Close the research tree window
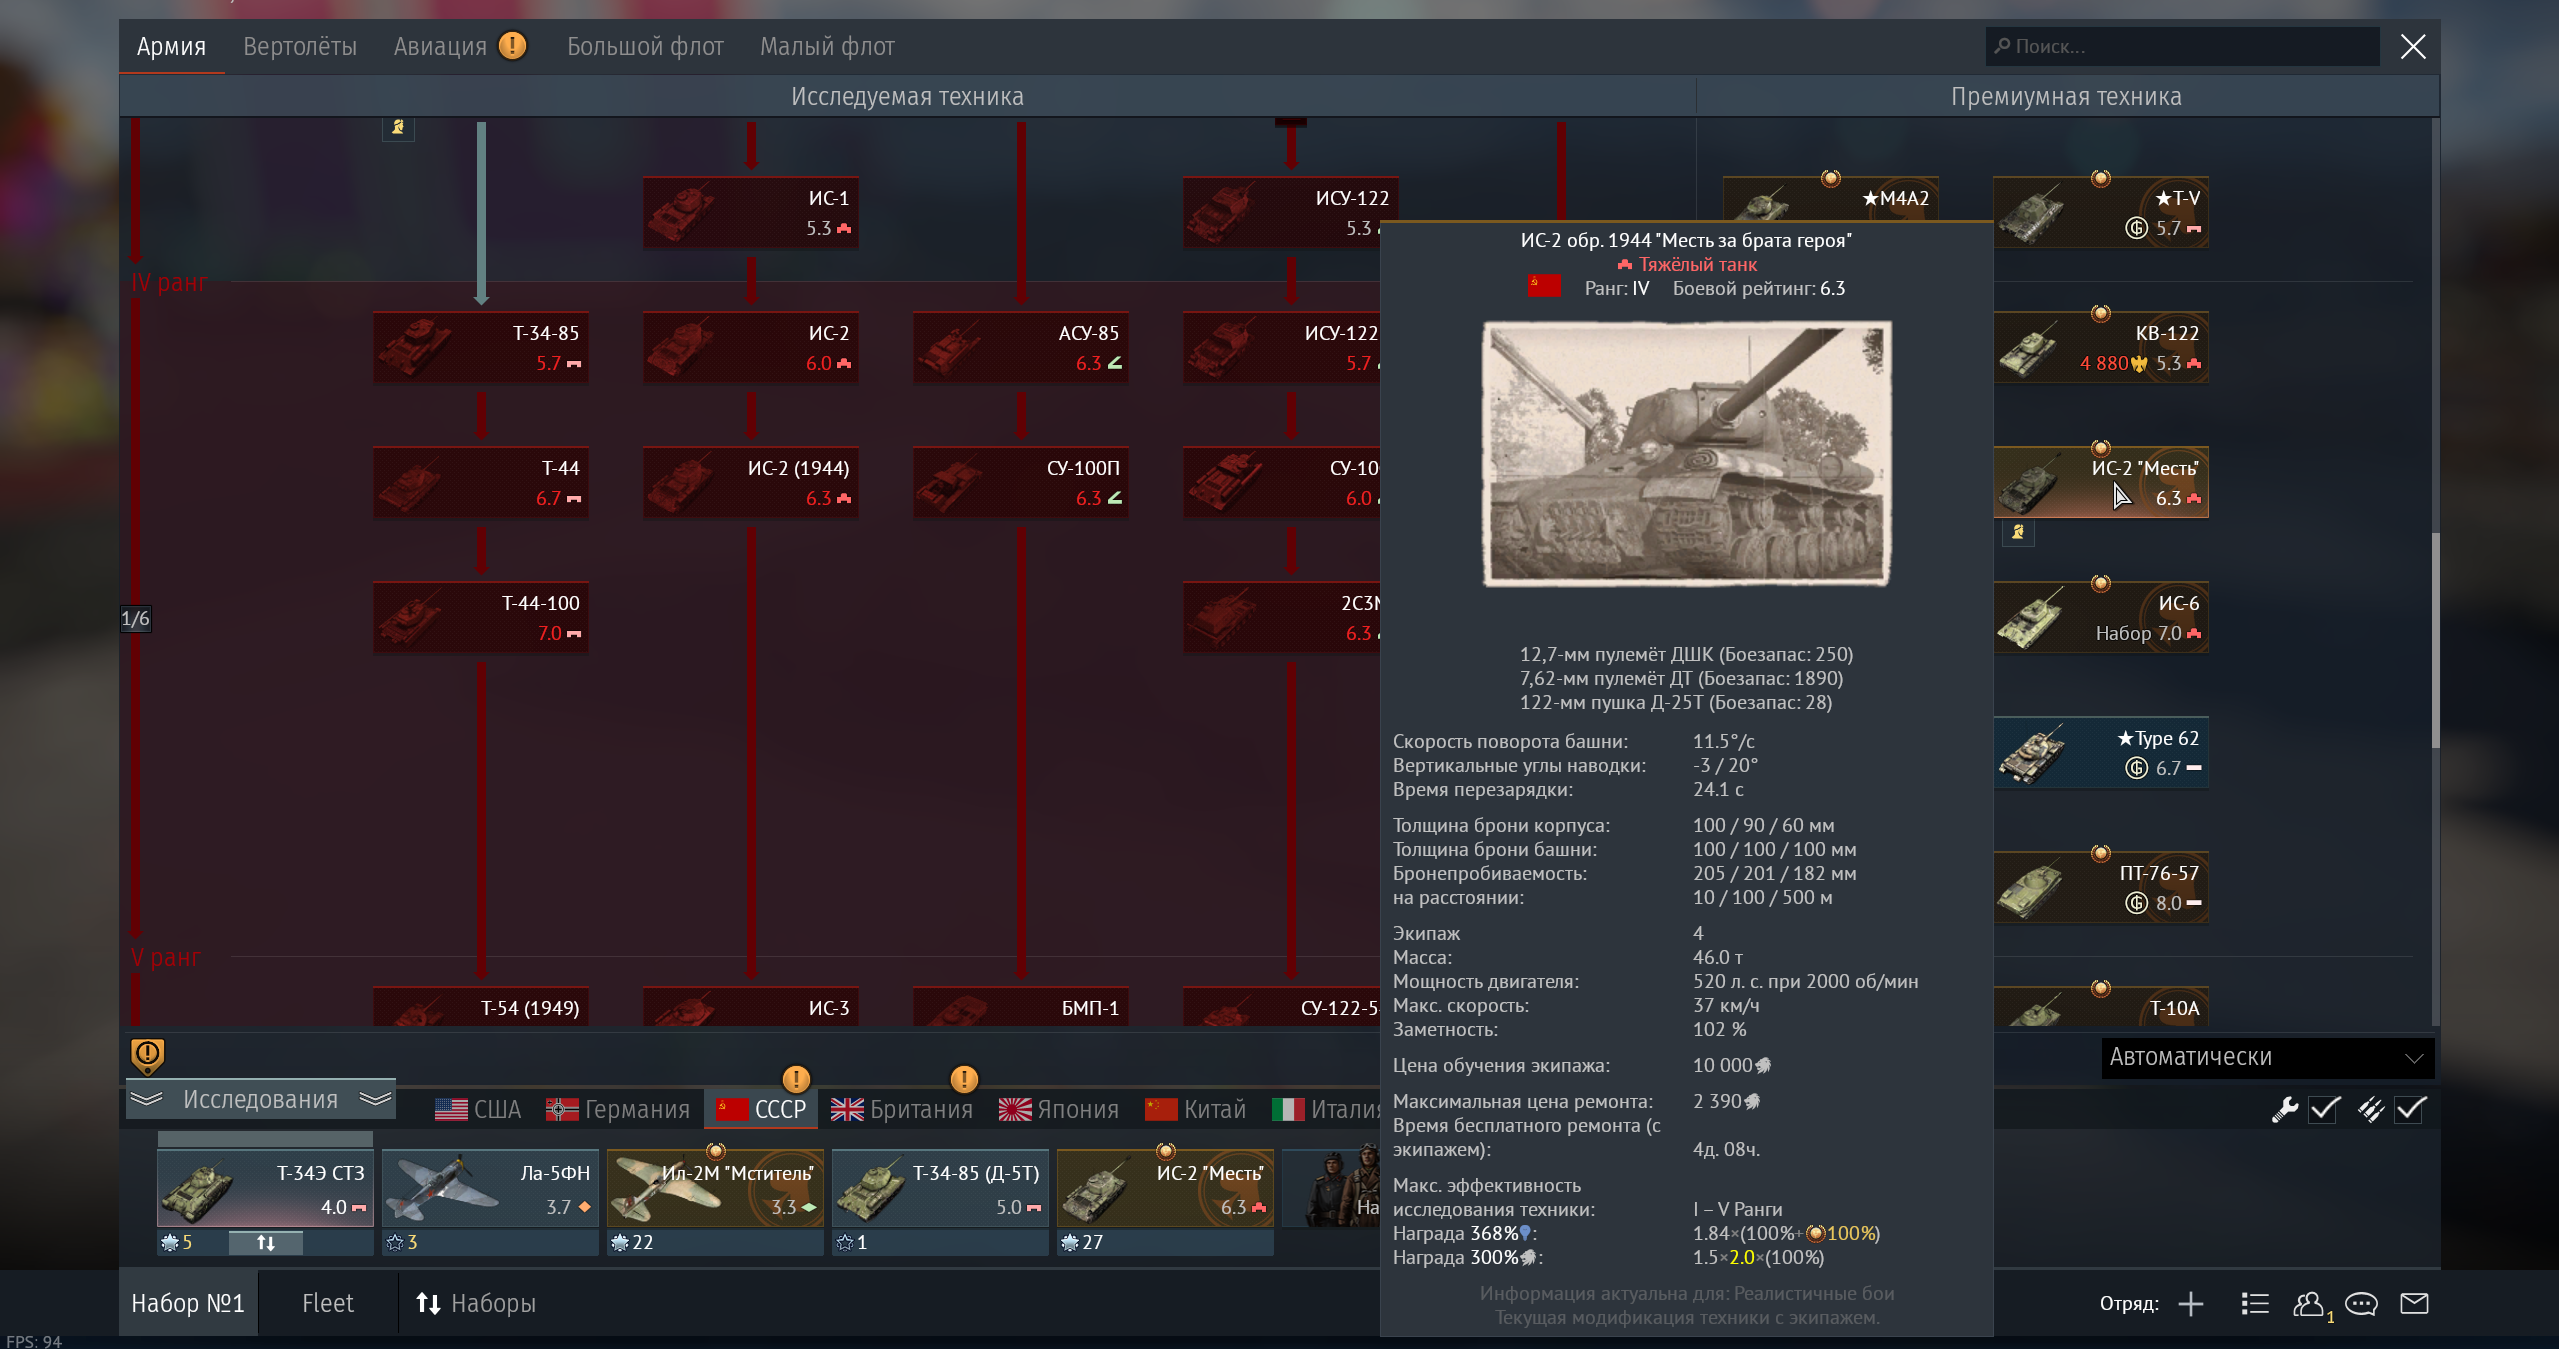 (2413, 46)
